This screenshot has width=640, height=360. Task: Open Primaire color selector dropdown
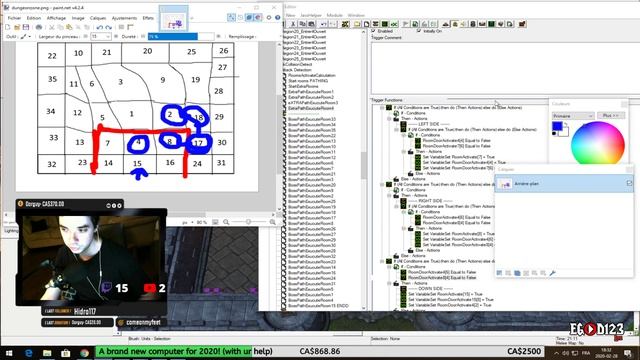coord(573,116)
